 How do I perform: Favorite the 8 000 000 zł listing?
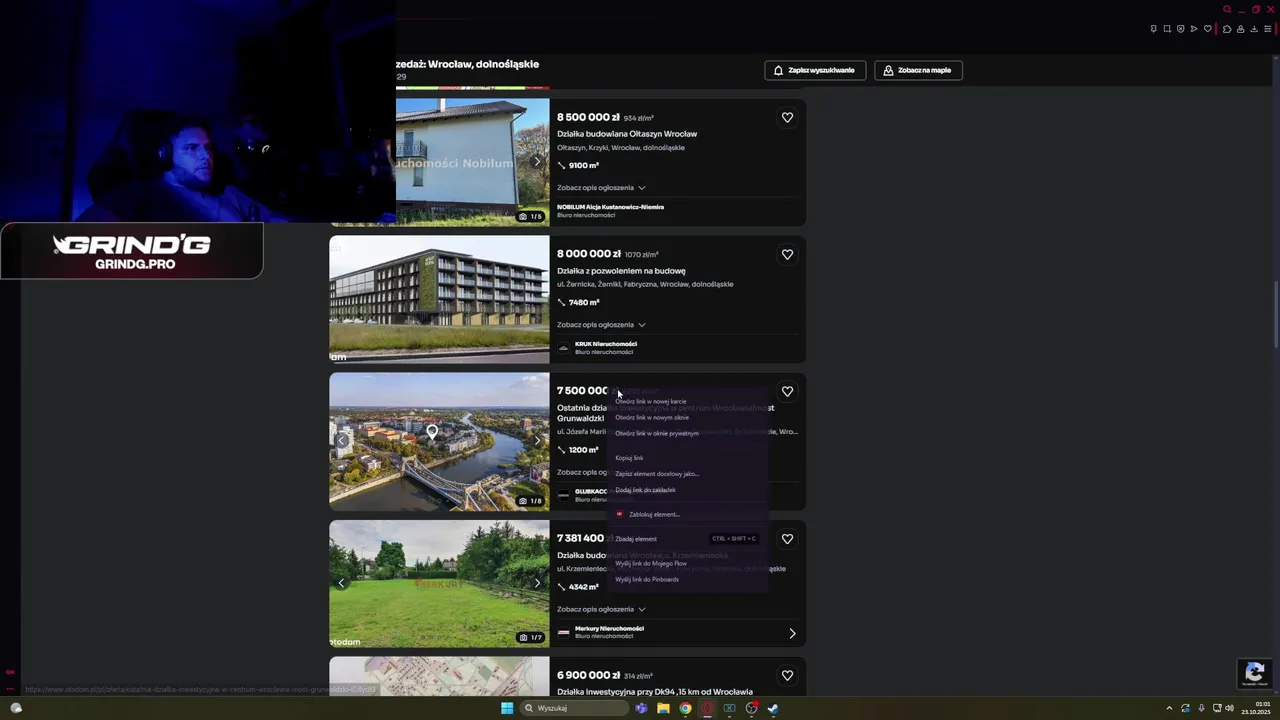coord(787,254)
